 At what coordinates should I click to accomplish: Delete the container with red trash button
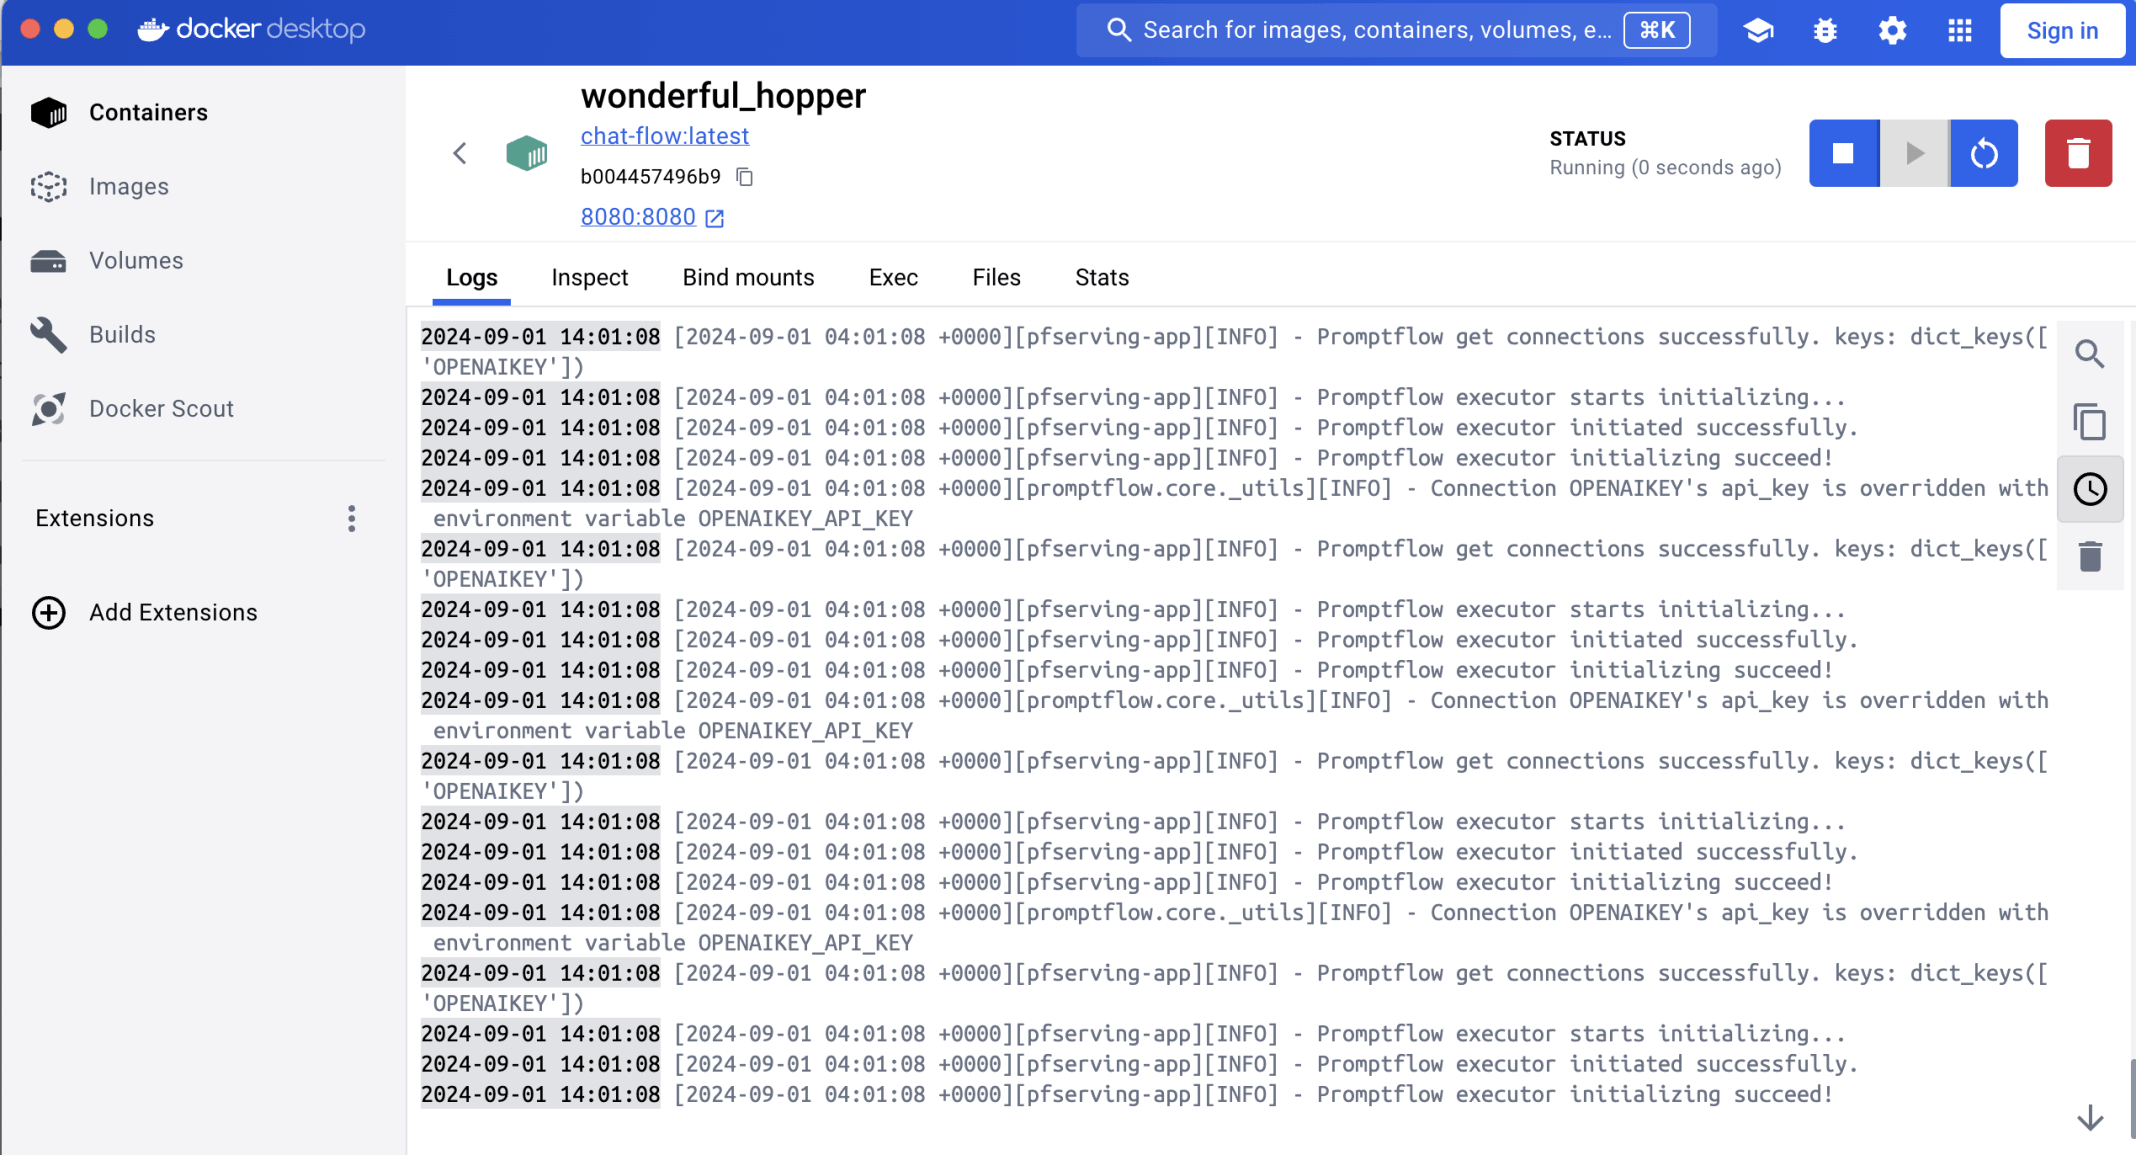2078,153
